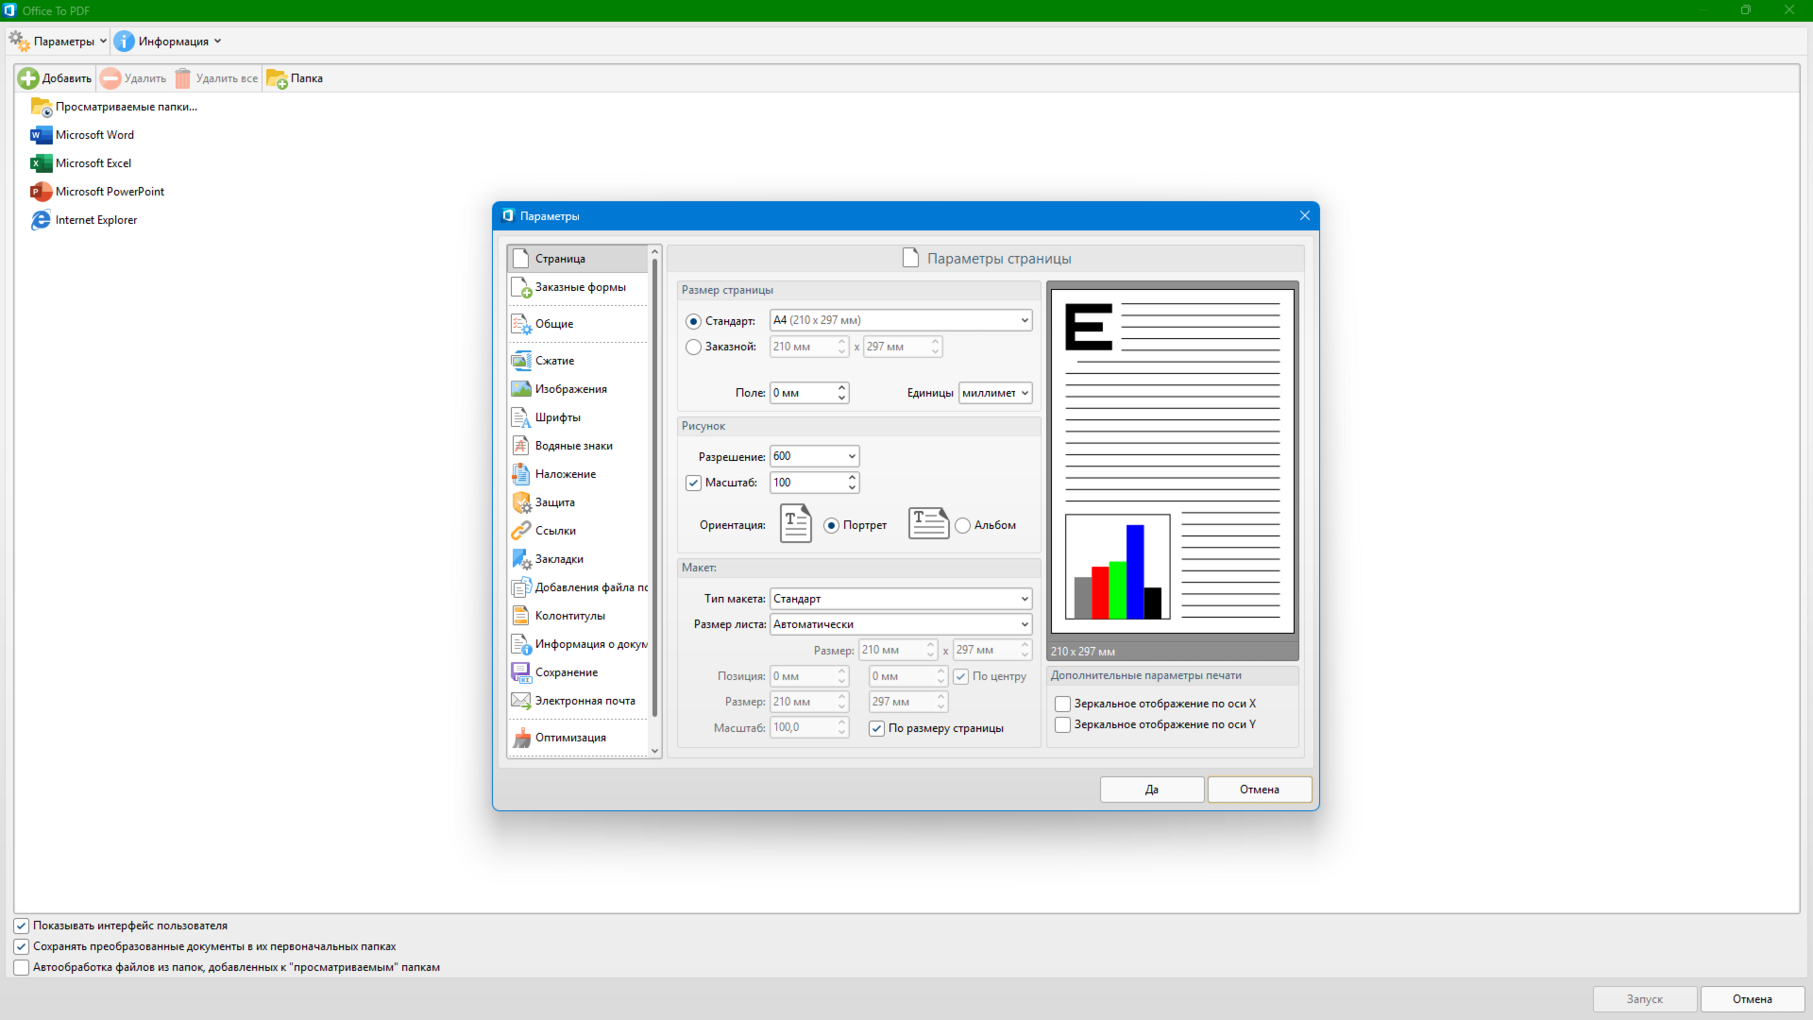
Task: Select the Альбом orientation radio button
Action: point(963,525)
